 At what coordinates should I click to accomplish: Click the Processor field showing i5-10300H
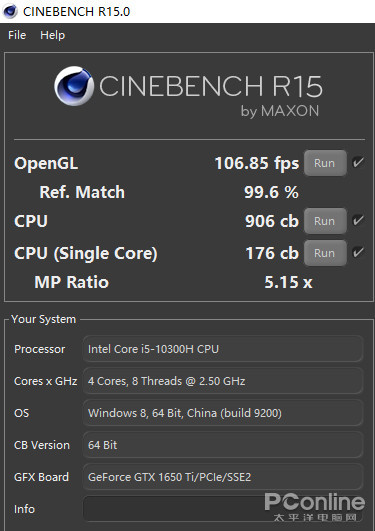click(223, 349)
